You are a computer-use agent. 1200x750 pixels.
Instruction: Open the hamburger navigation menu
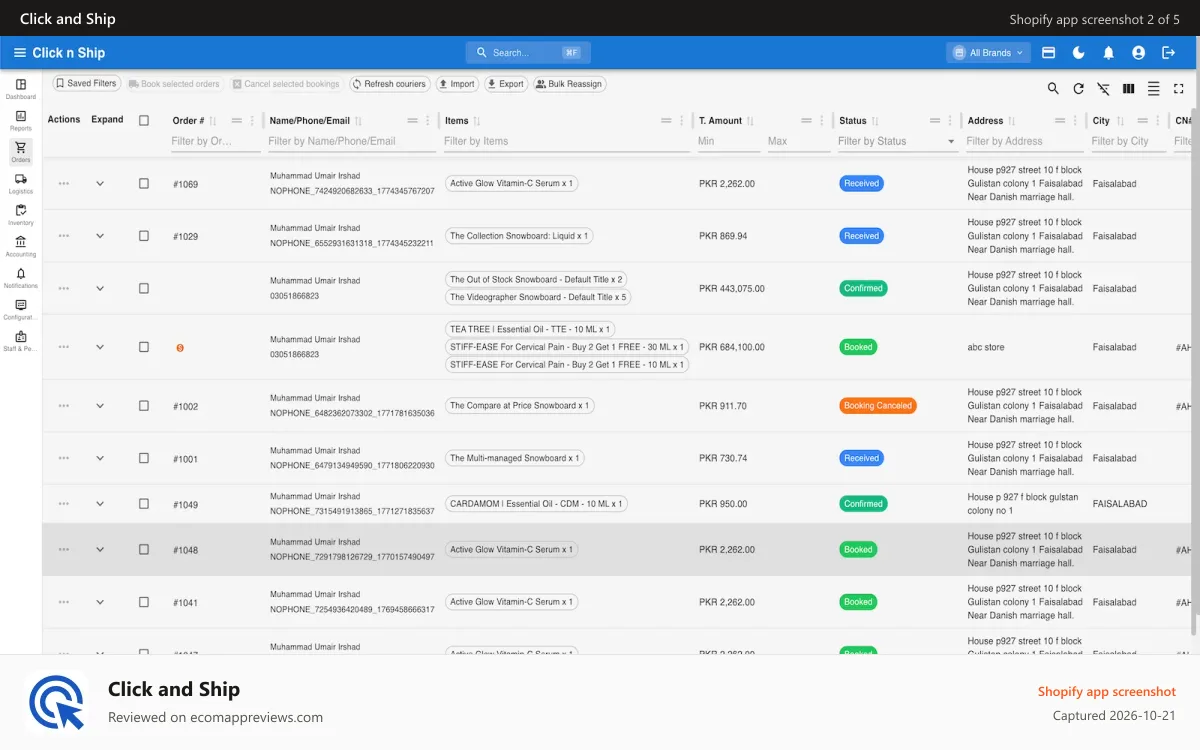click(20, 53)
